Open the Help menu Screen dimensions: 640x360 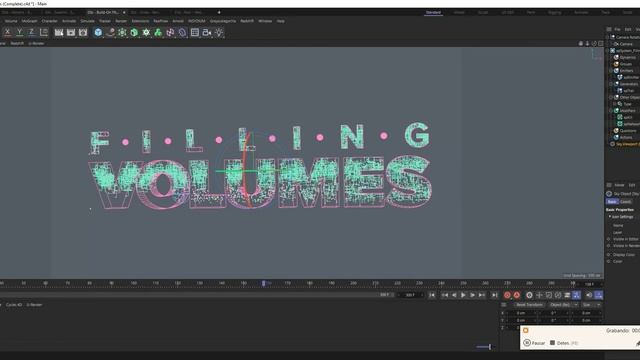pyautogui.click(x=280, y=21)
